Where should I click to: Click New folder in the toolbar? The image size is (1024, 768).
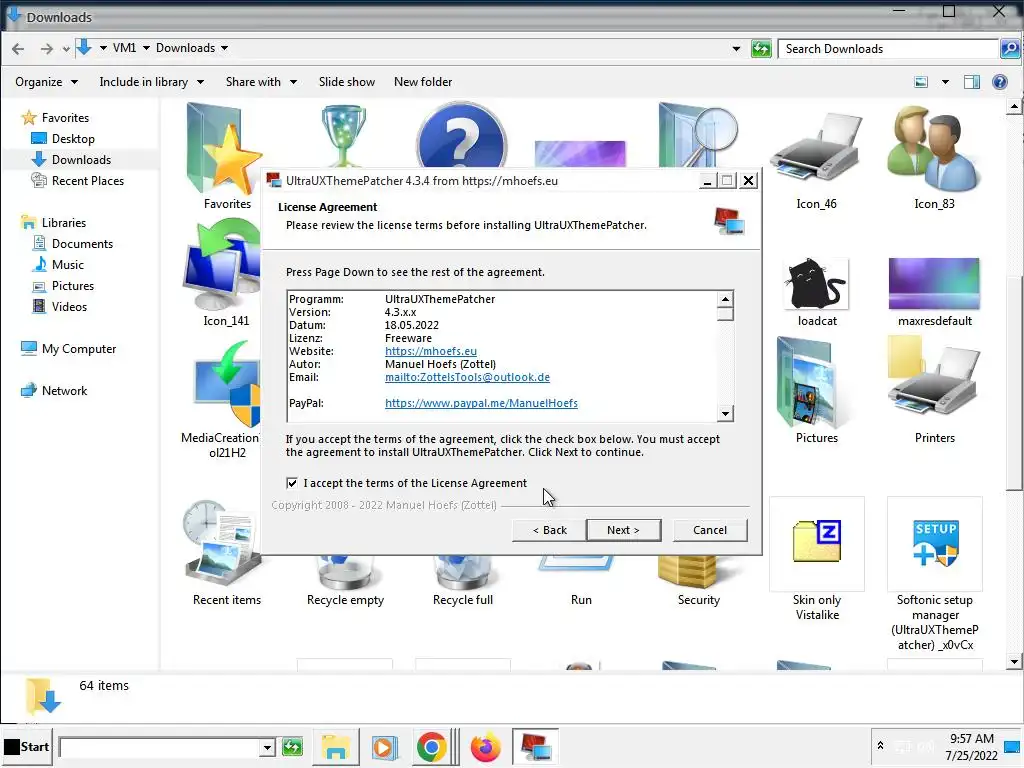(423, 82)
